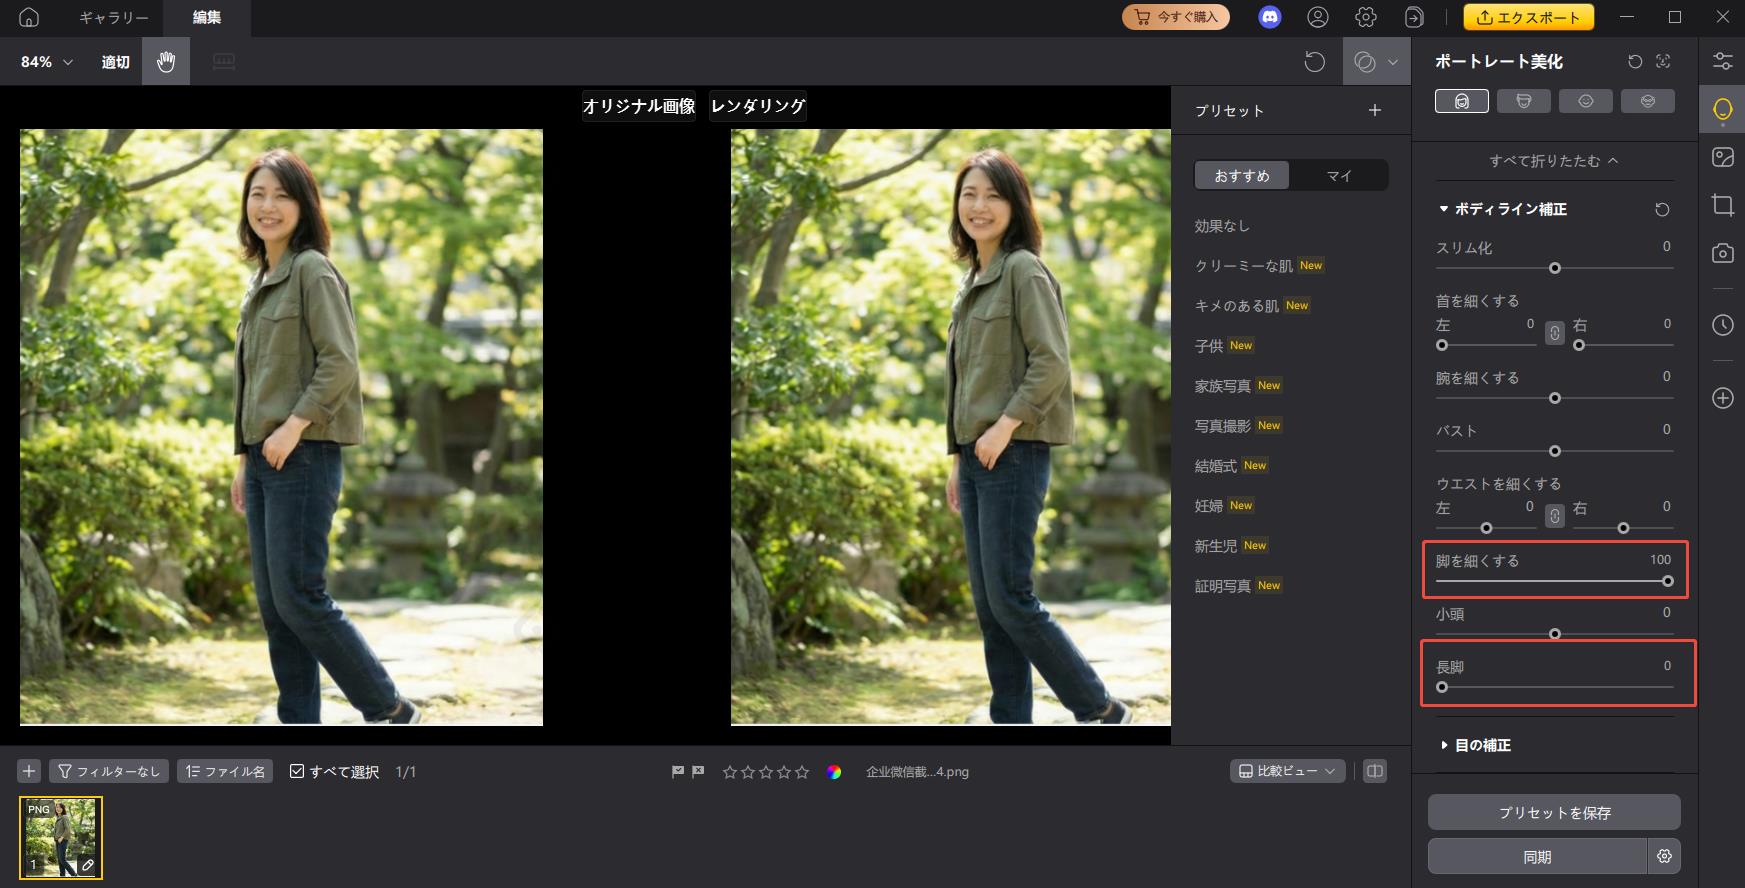The image size is (1745, 888).
Task: Toggle waist left-right link lock
Action: pyautogui.click(x=1554, y=516)
